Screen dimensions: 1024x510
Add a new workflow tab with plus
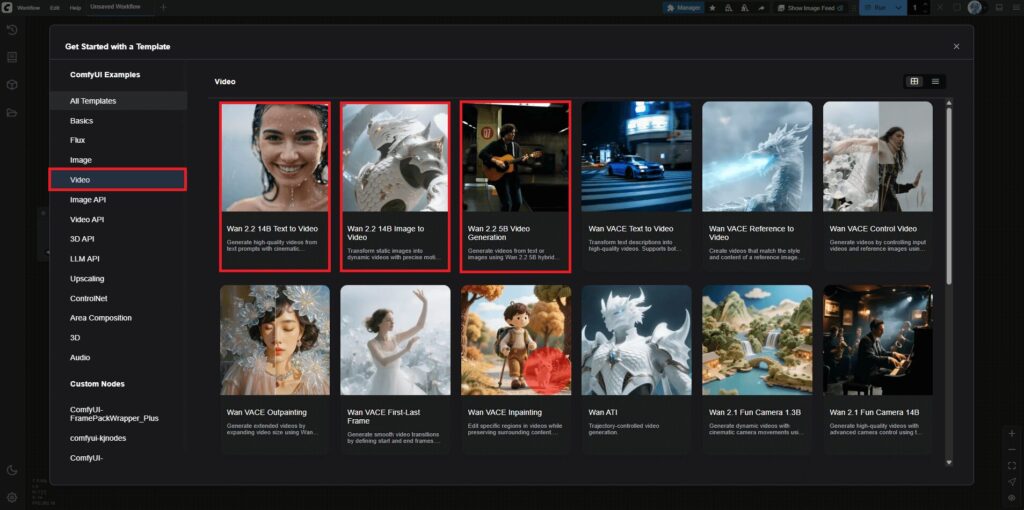pos(163,7)
